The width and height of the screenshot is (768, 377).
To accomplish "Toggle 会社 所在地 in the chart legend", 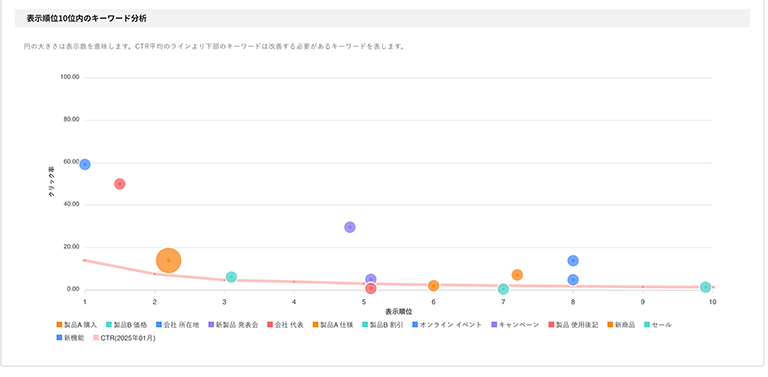I will [177, 325].
